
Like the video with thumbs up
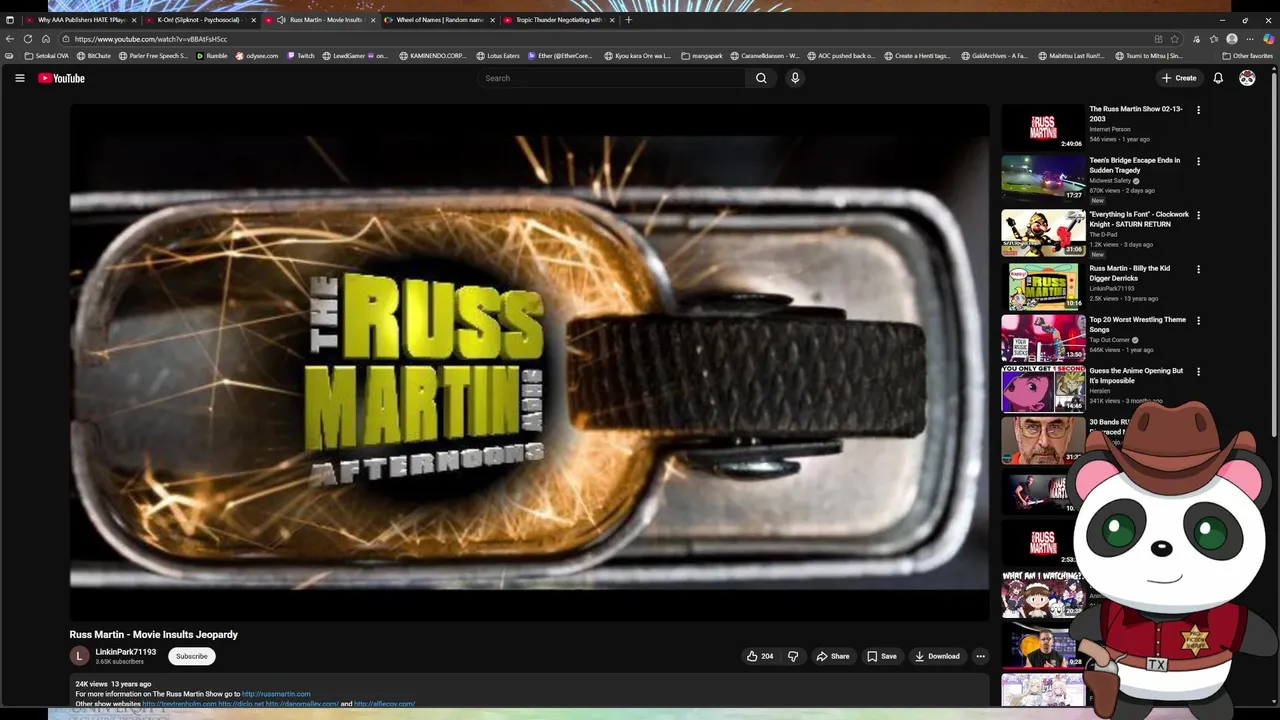tap(760, 656)
